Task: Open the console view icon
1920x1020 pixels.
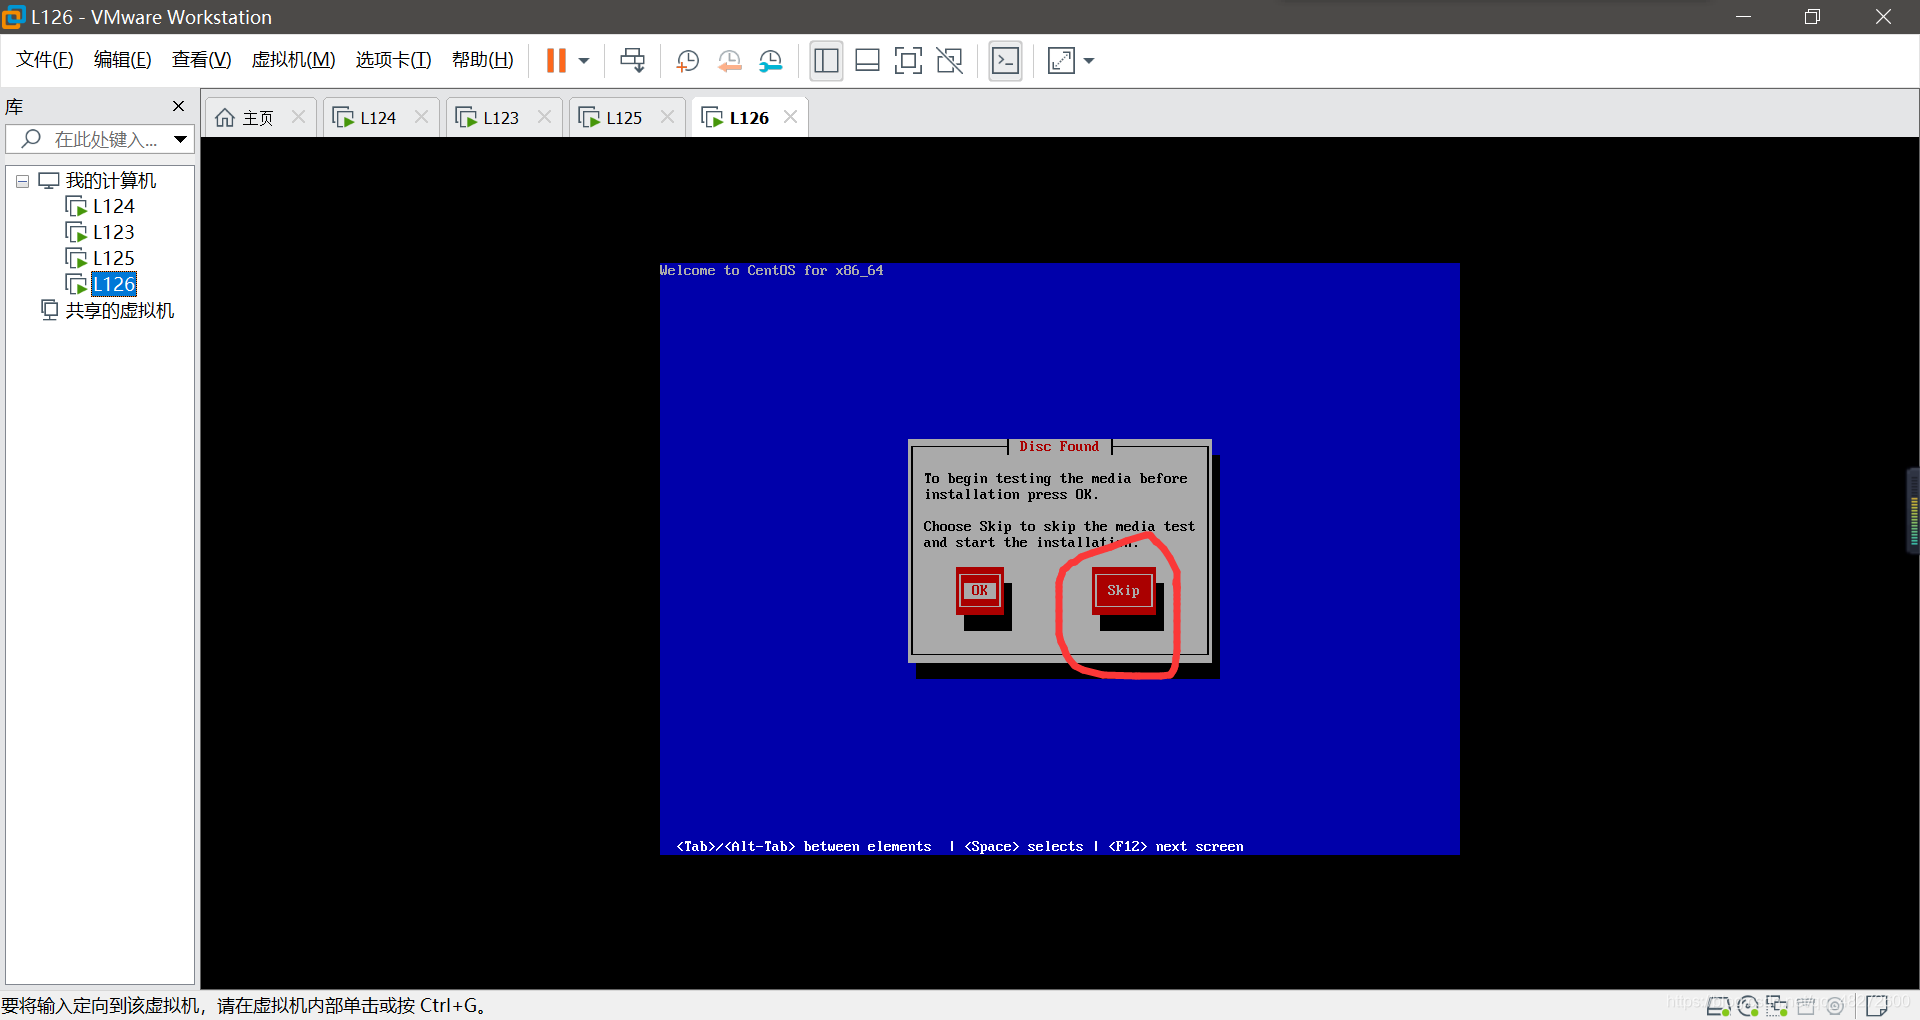Action: coord(1005,61)
